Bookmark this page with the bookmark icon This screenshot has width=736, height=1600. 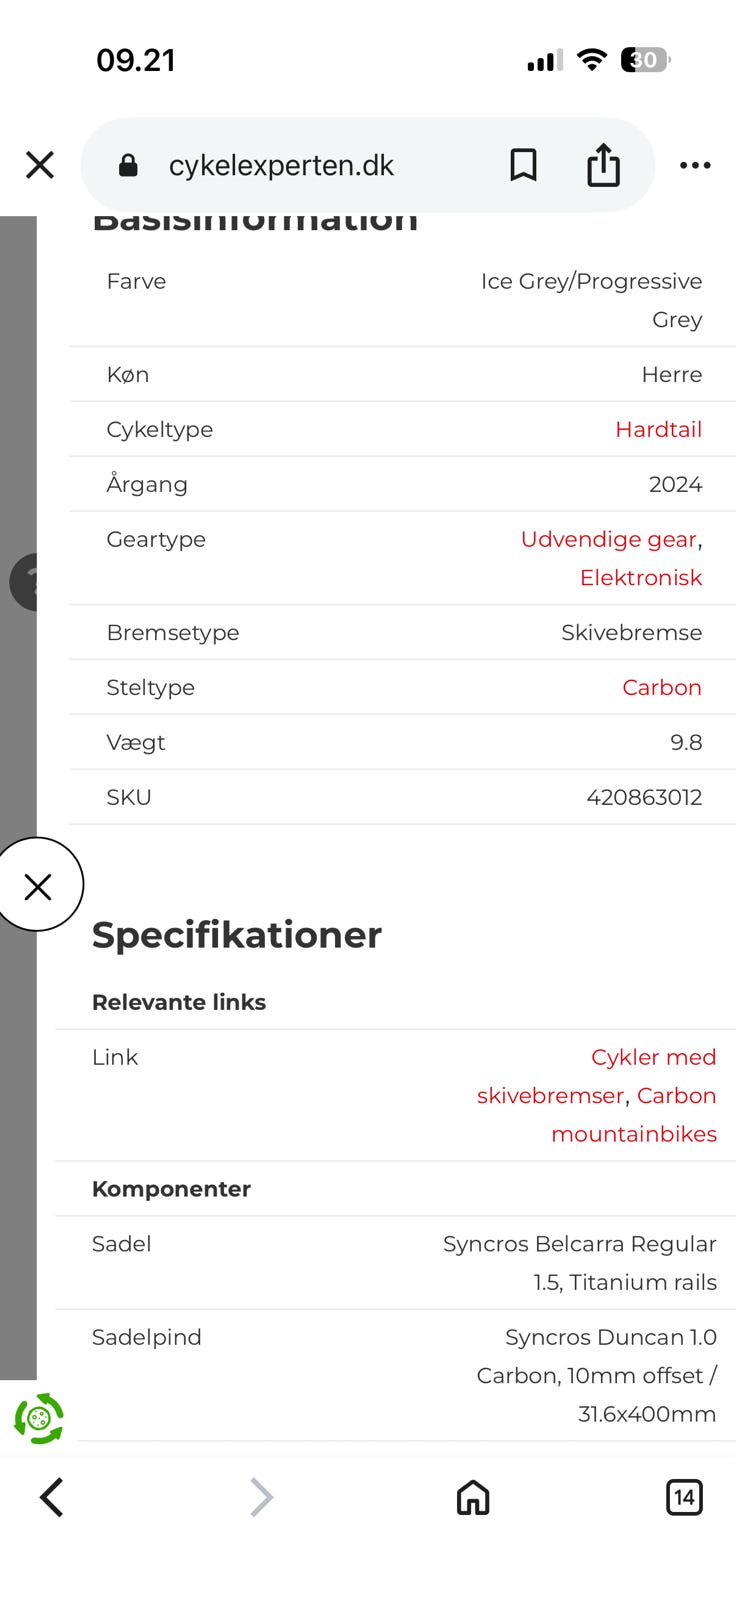[523, 165]
